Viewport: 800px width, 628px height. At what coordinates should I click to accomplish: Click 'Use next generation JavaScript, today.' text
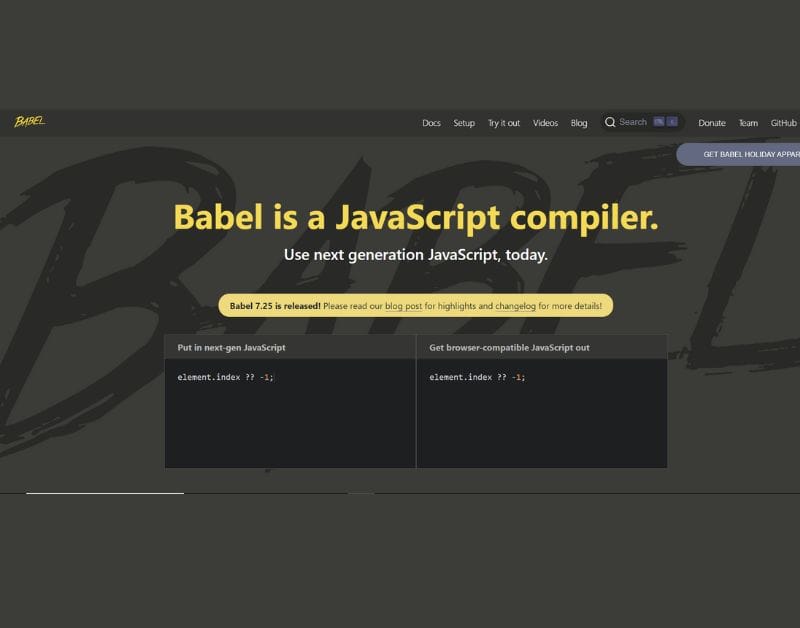point(416,255)
